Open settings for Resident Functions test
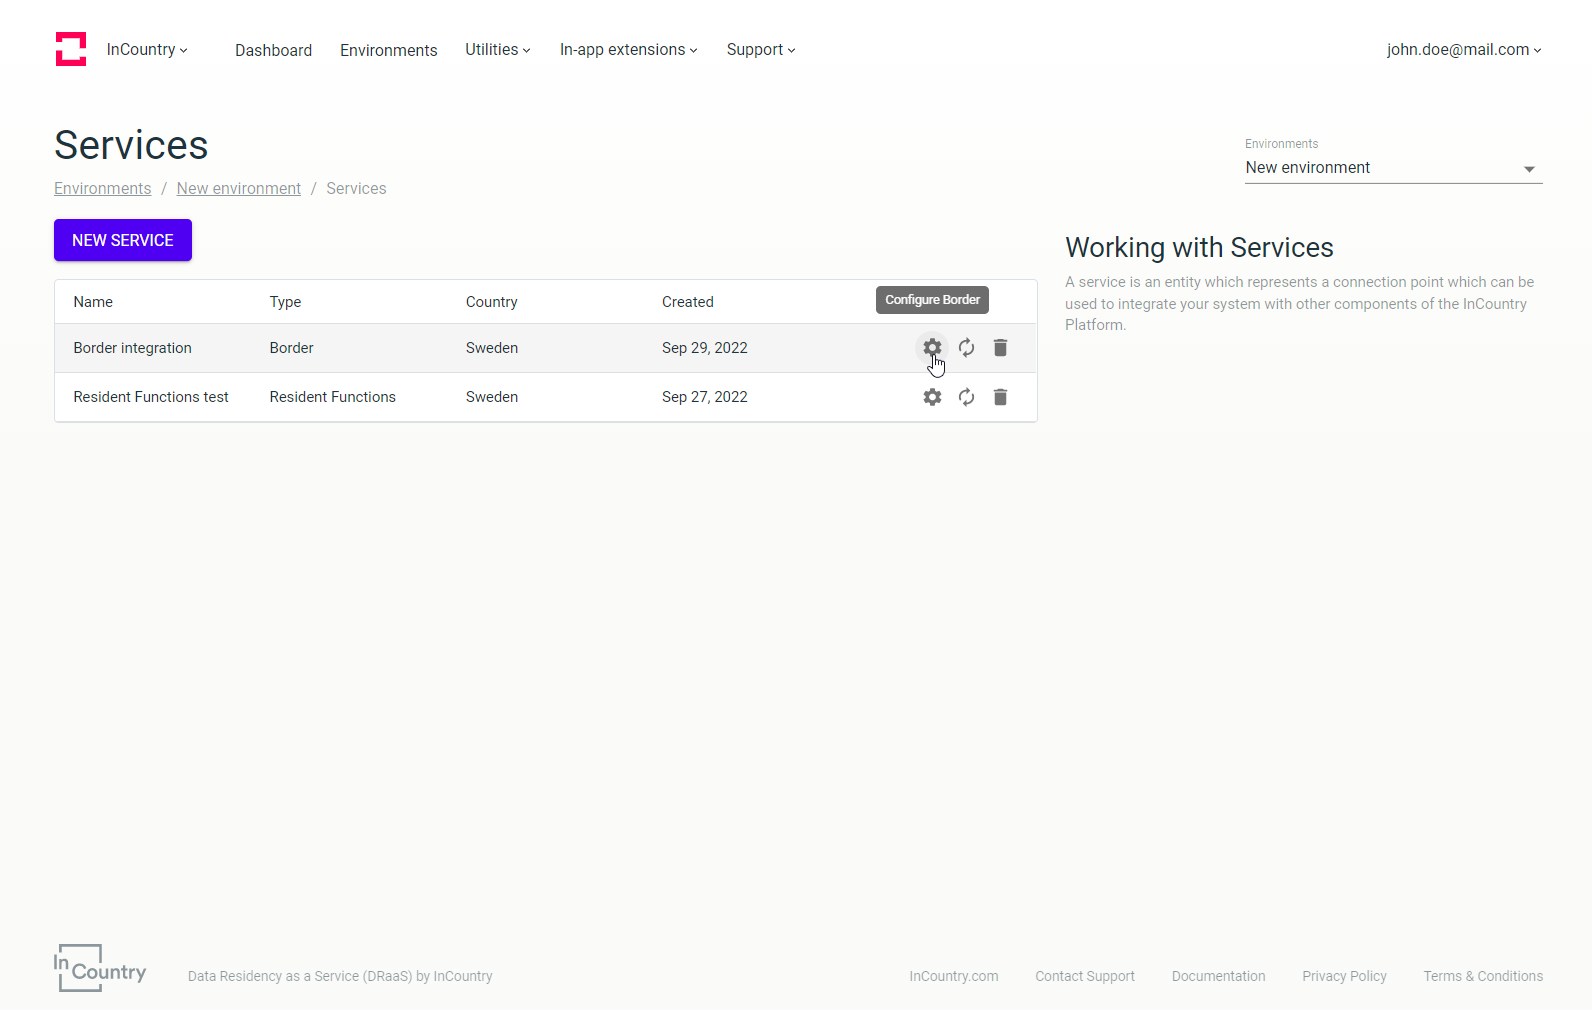 pyautogui.click(x=932, y=397)
